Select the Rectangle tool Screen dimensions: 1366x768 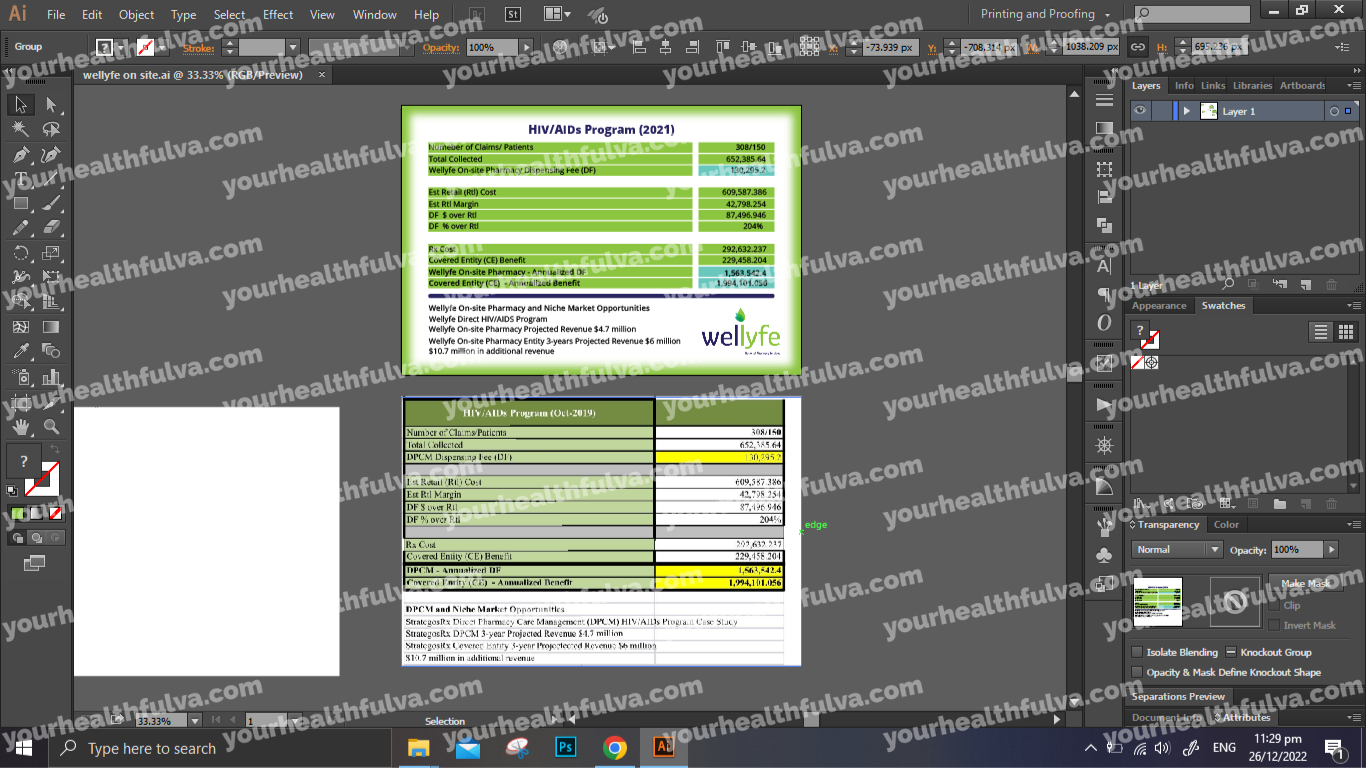[20, 202]
